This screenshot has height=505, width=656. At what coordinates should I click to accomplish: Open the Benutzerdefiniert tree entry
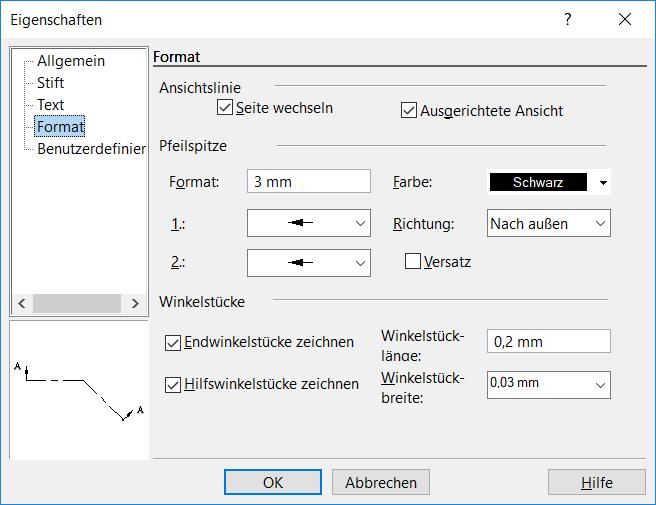click(91, 149)
